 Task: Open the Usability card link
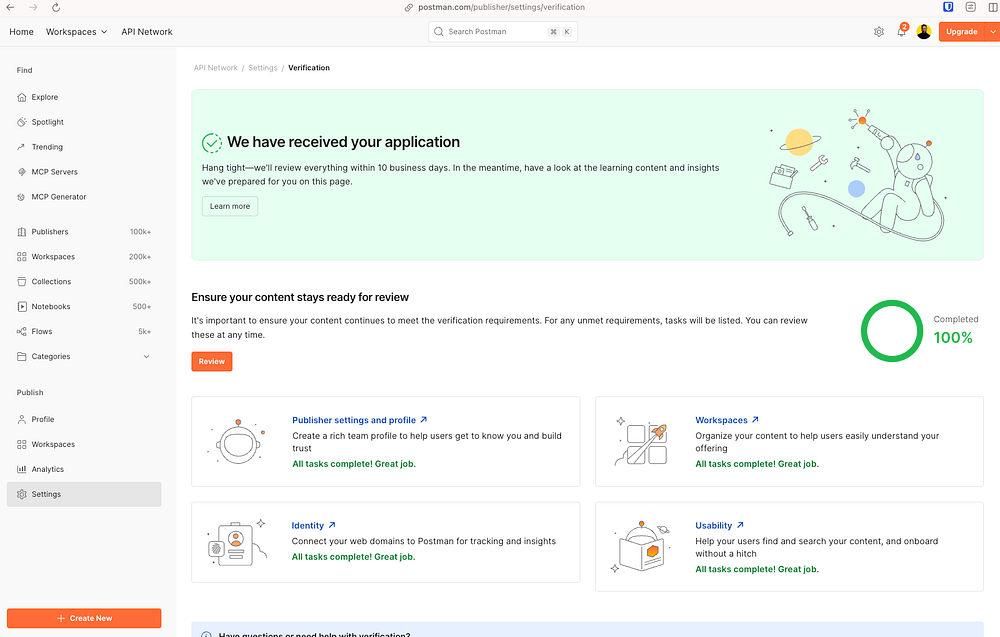[x=719, y=526]
